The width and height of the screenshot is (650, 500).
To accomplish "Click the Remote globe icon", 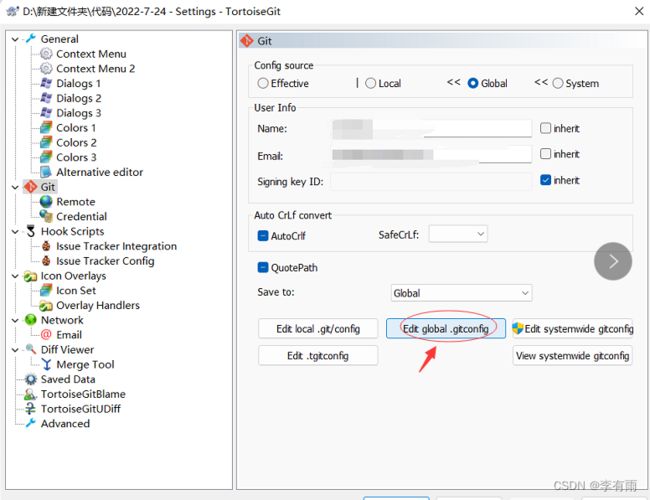I will (46, 201).
